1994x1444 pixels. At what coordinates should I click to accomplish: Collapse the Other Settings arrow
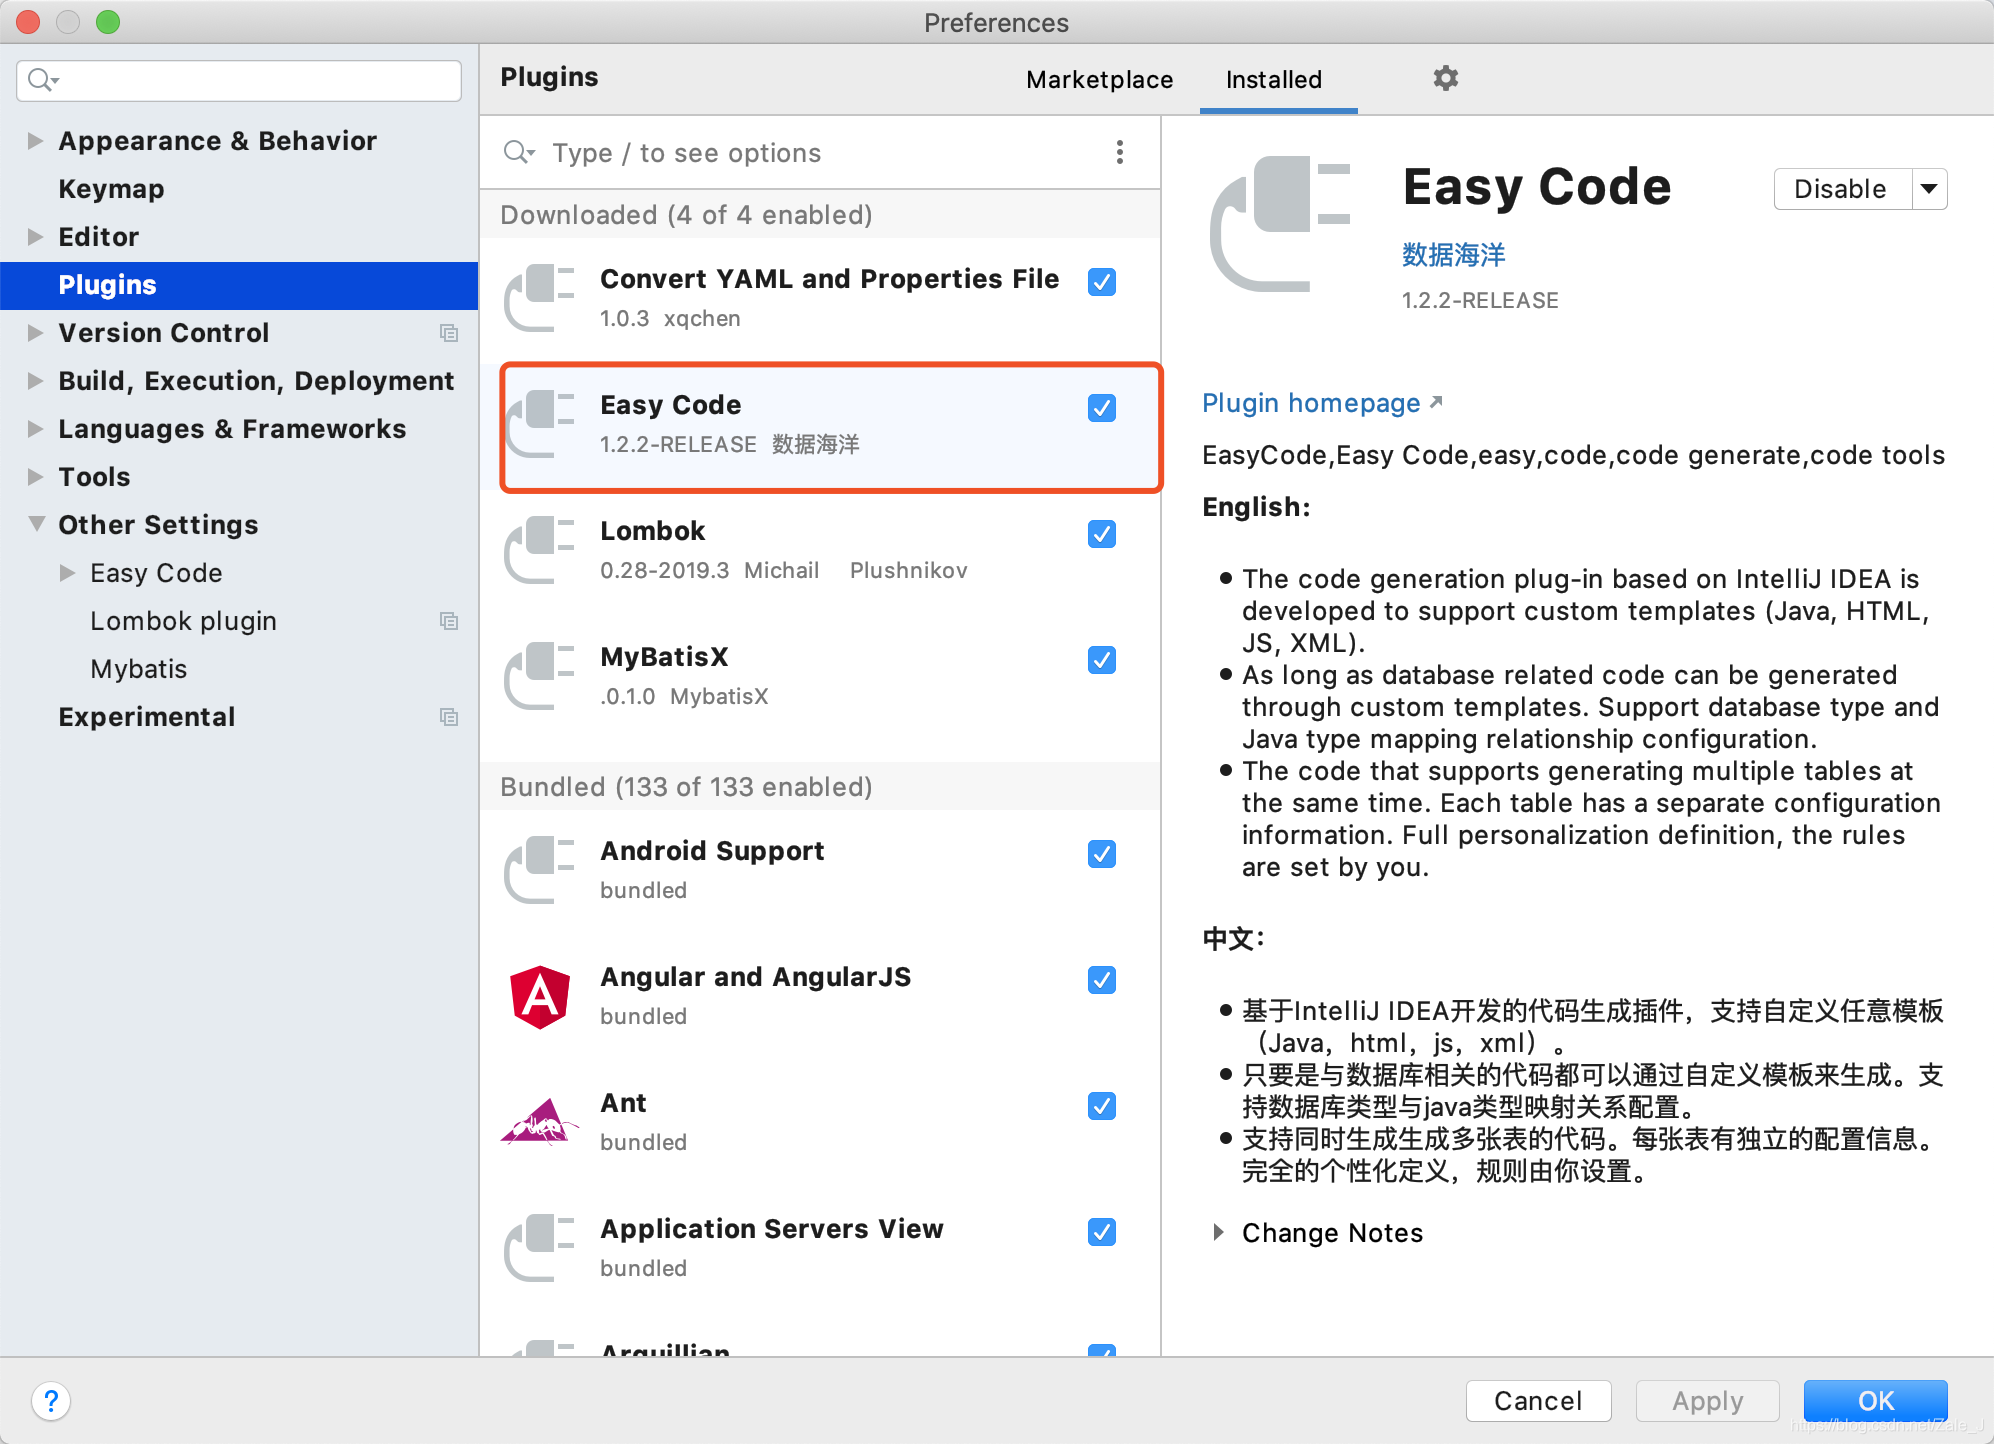[x=36, y=524]
